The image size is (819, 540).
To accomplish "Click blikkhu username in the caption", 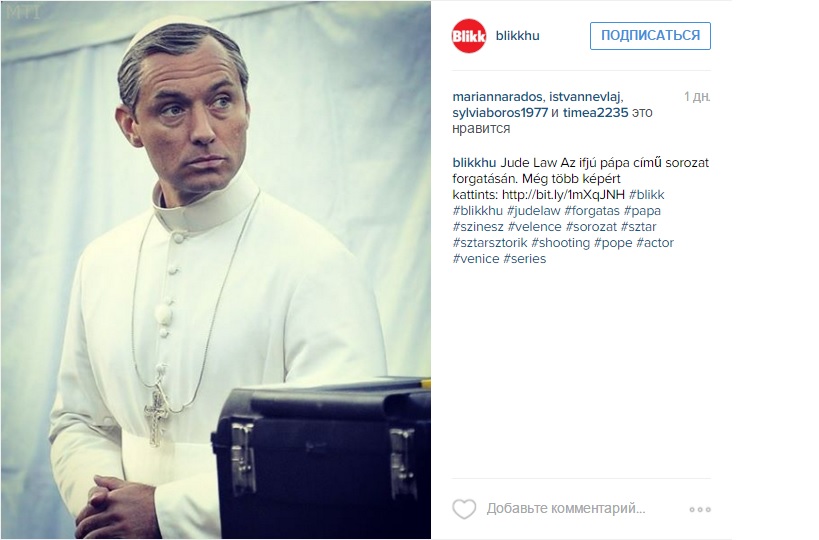I will (474, 163).
